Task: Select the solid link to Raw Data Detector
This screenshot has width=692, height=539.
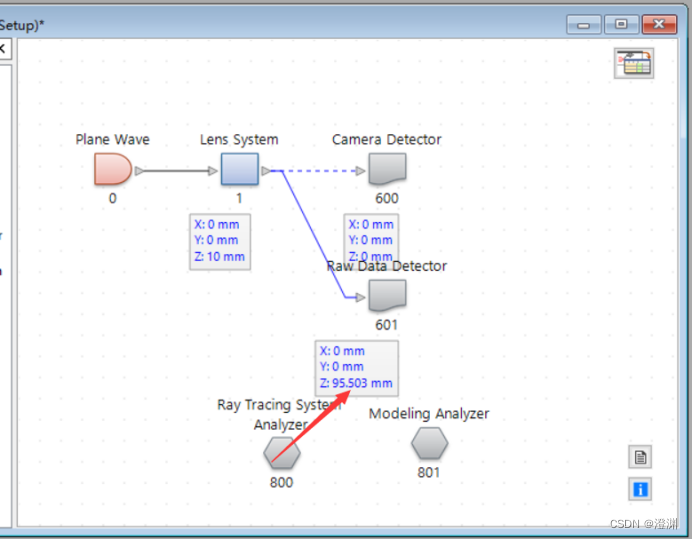Action: click(313, 234)
